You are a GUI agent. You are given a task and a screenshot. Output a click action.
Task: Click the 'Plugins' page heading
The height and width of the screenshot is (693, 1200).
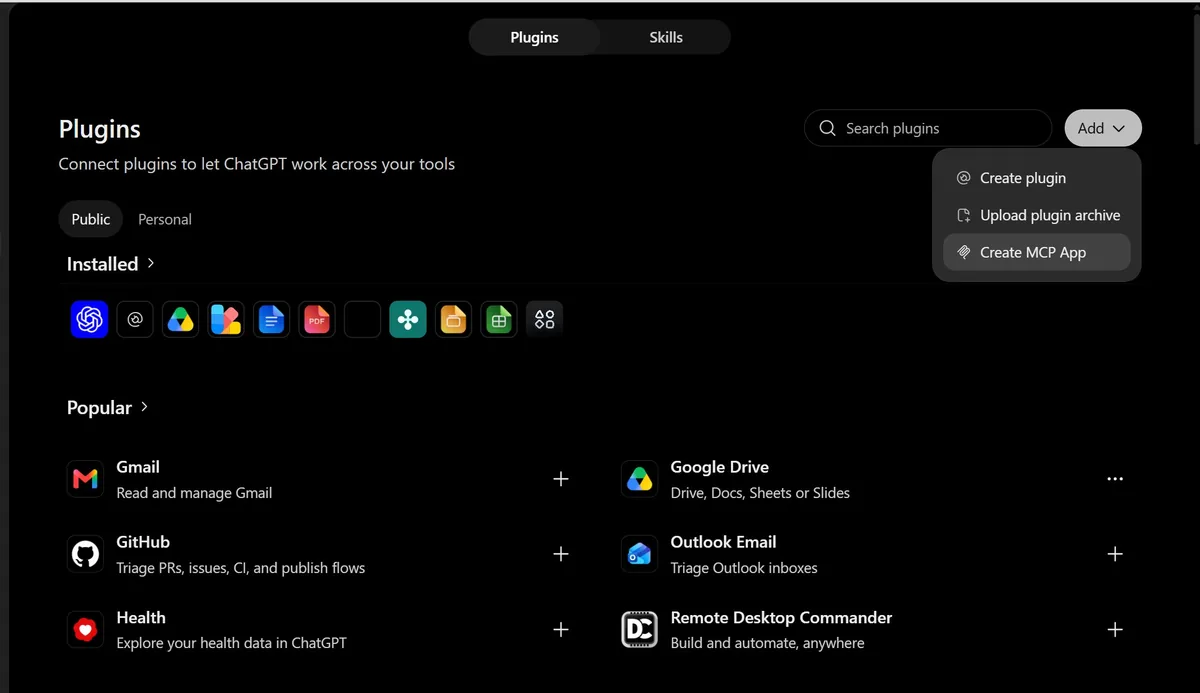[x=100, y=129]
